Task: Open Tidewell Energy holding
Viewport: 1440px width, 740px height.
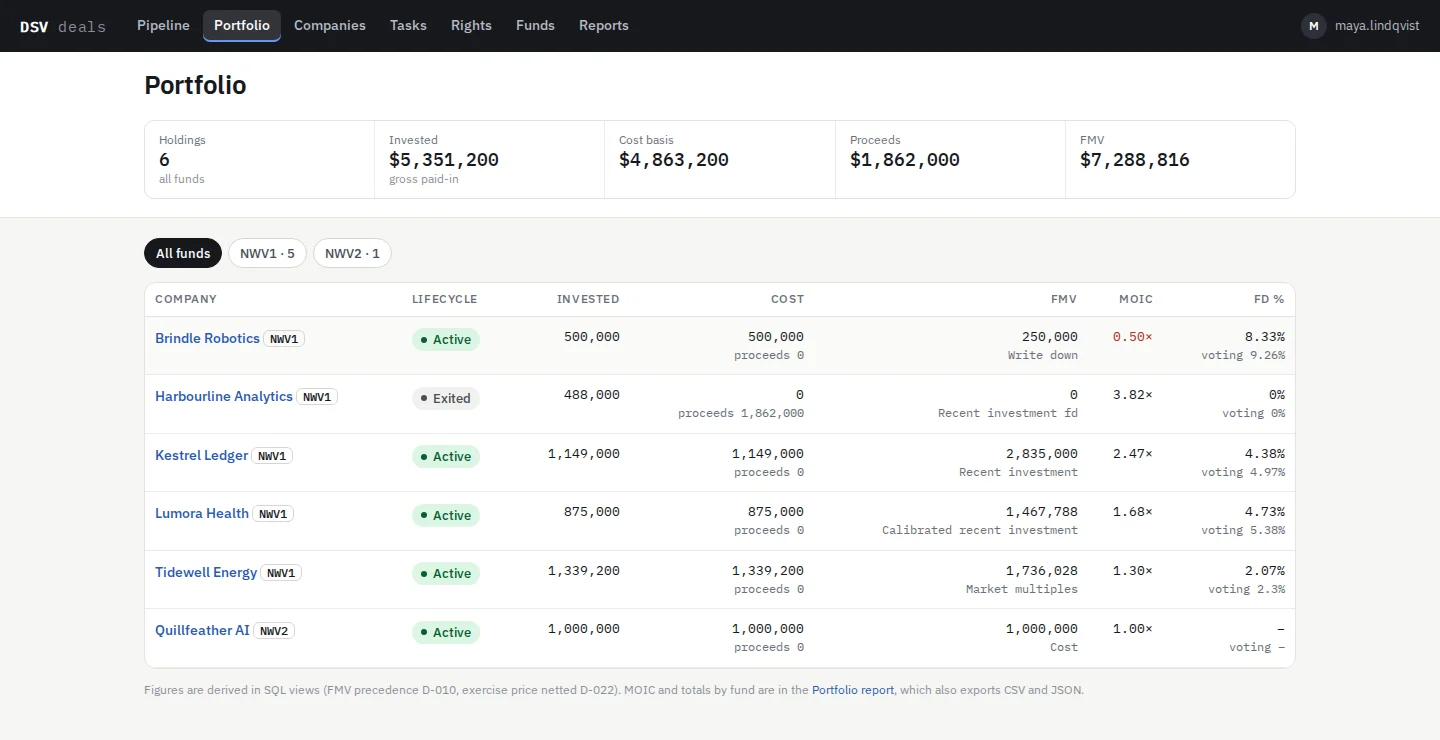Action: click(x=206, y=572)
